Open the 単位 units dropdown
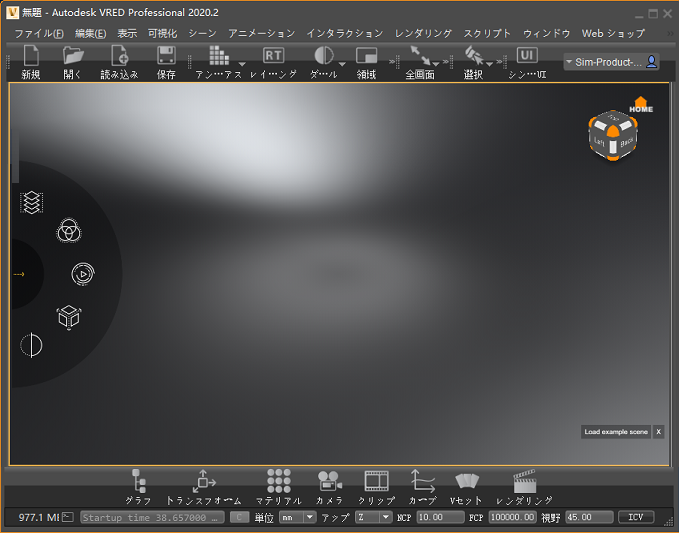679x533 pixels. pyautogui.click(x=297, y=517)
